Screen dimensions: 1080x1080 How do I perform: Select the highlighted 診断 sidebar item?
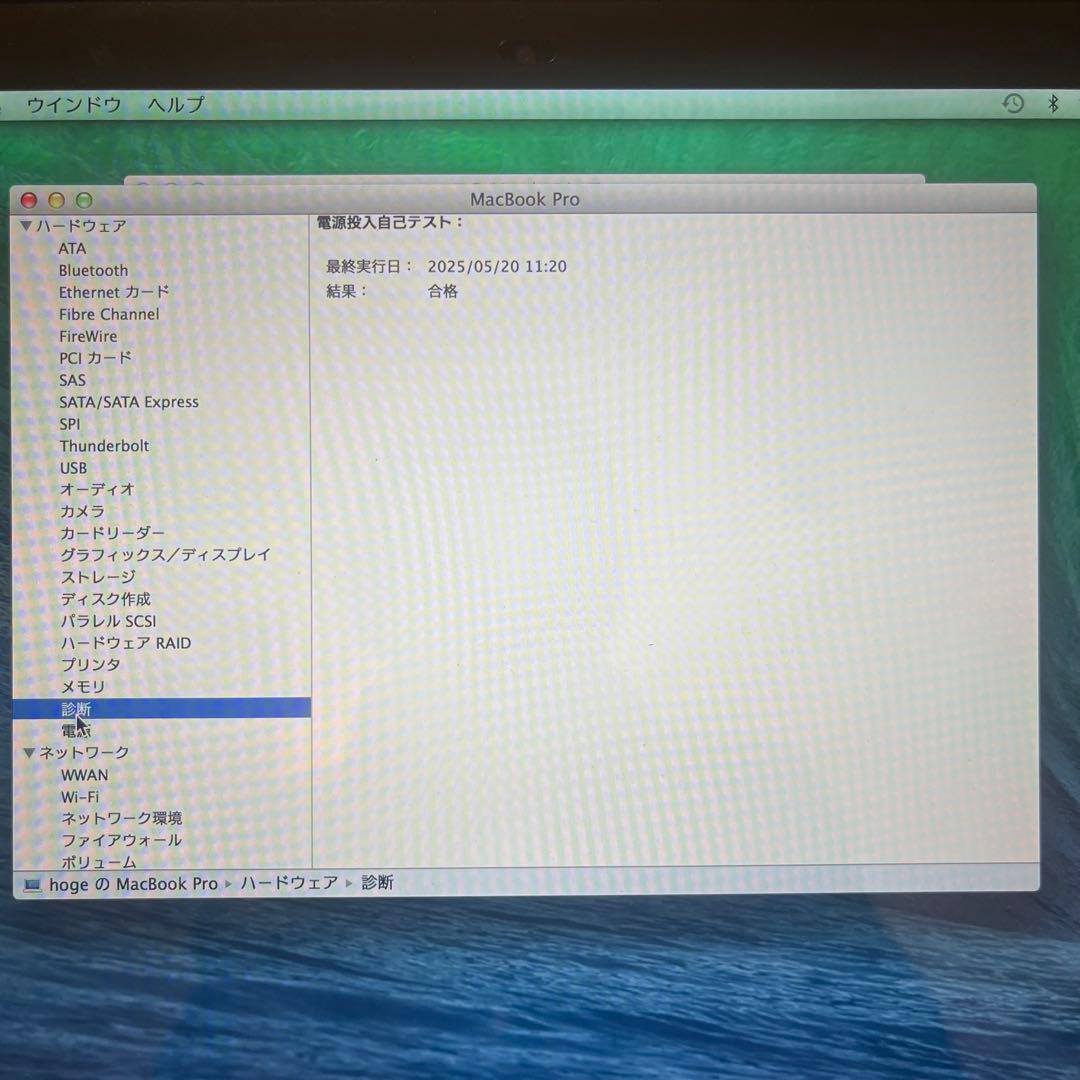coord(76,709)
